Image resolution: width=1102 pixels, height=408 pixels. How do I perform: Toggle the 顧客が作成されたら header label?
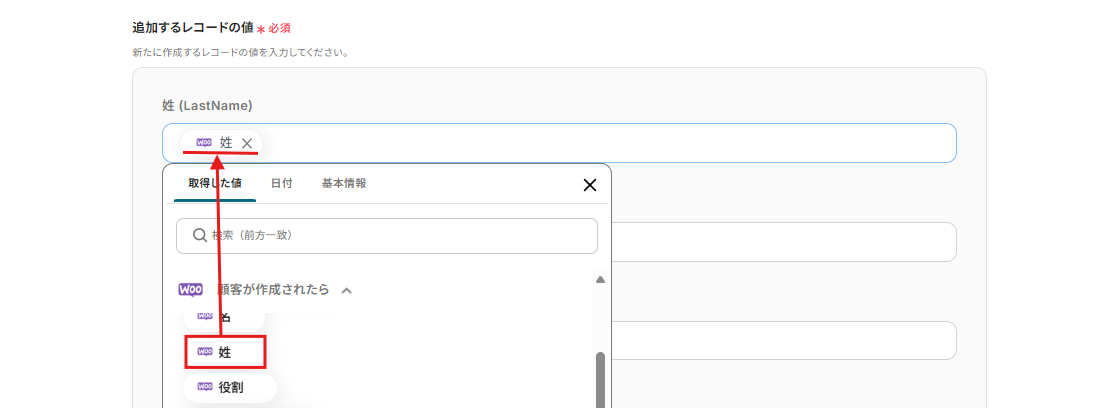pos(273,290)
